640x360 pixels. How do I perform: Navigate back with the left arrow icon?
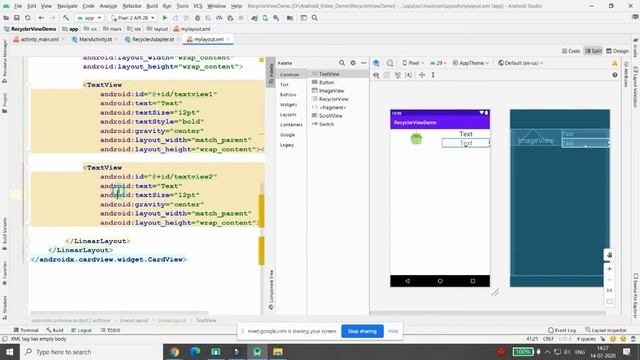click(41, 18)
